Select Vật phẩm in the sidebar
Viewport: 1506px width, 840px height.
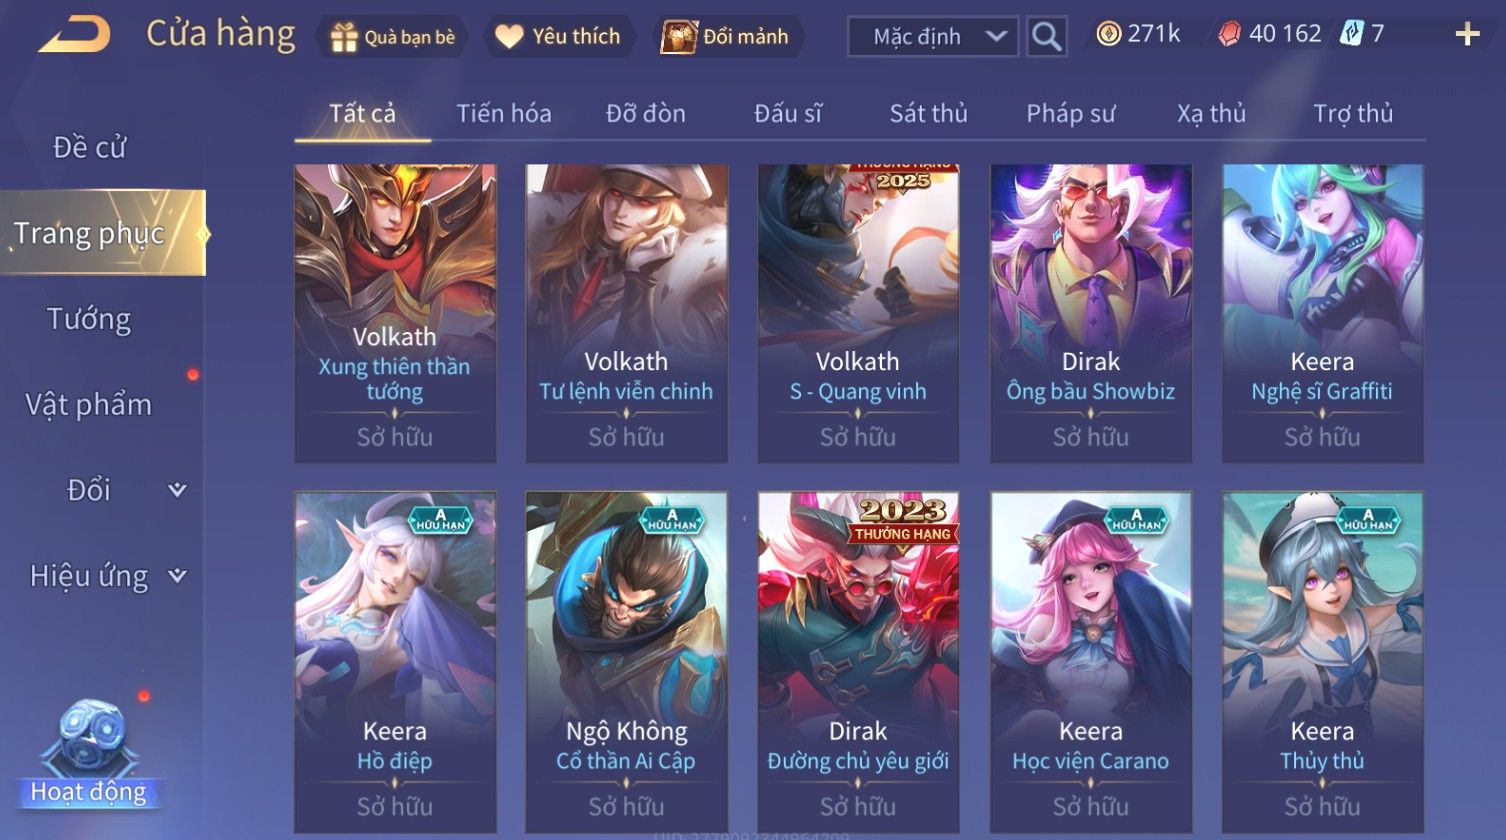[x=89, y=405]
